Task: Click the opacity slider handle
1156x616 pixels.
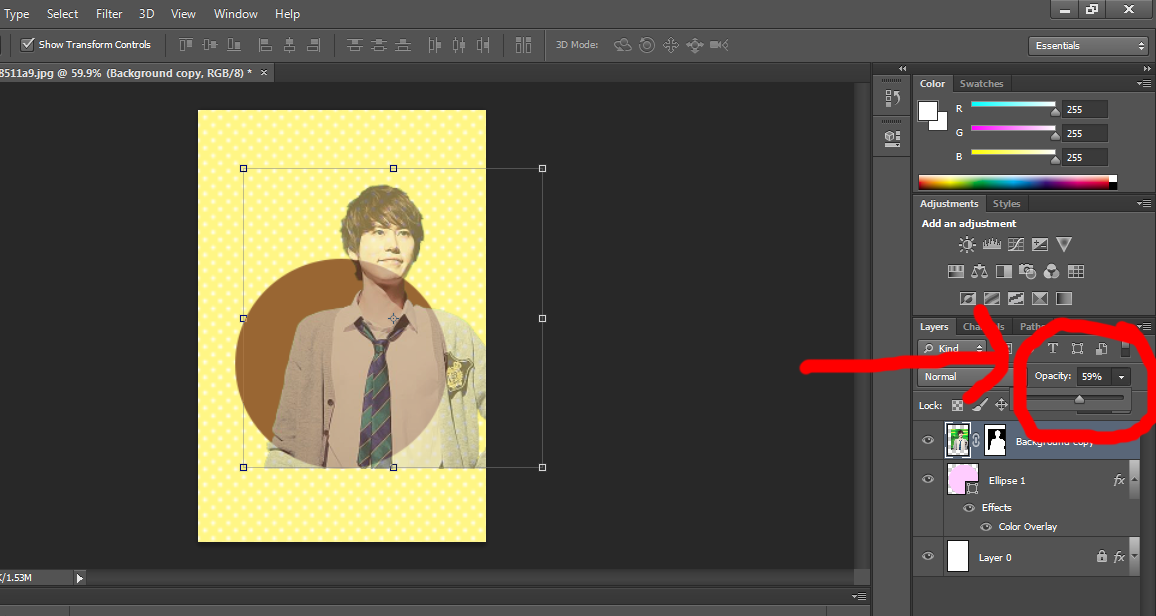Action: pos(1079,399)
